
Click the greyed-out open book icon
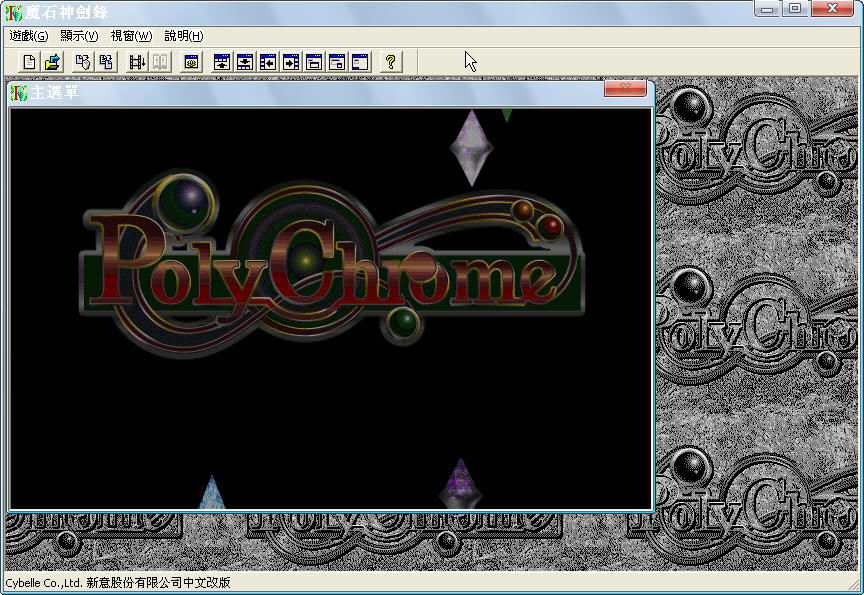click(x=160, y=62)
